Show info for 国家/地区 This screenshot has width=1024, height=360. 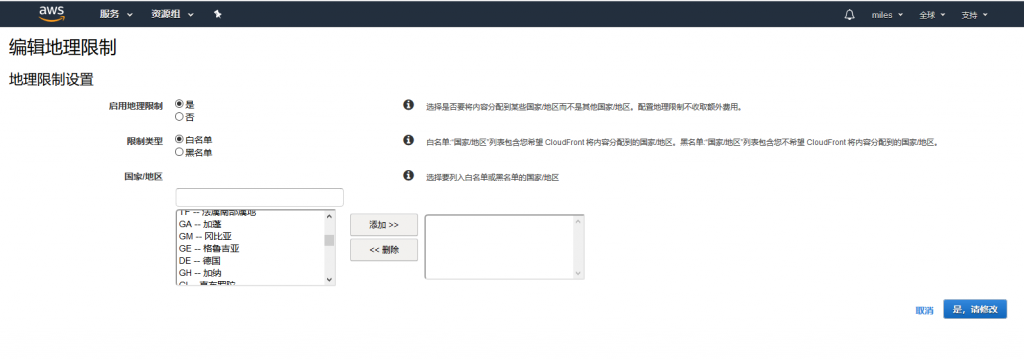point(408,176)
